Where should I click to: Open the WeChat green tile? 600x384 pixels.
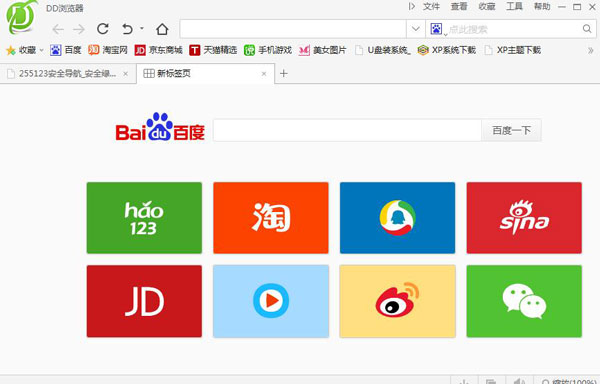[524, 301]
